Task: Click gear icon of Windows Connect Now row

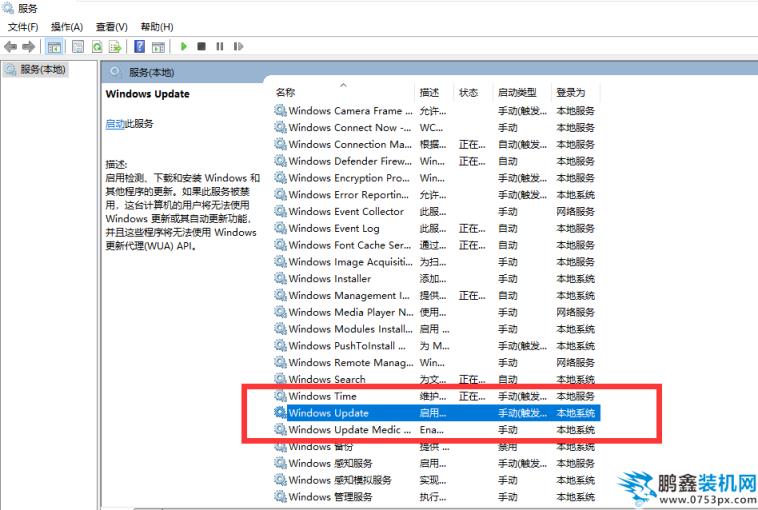Action: (280, 127)
